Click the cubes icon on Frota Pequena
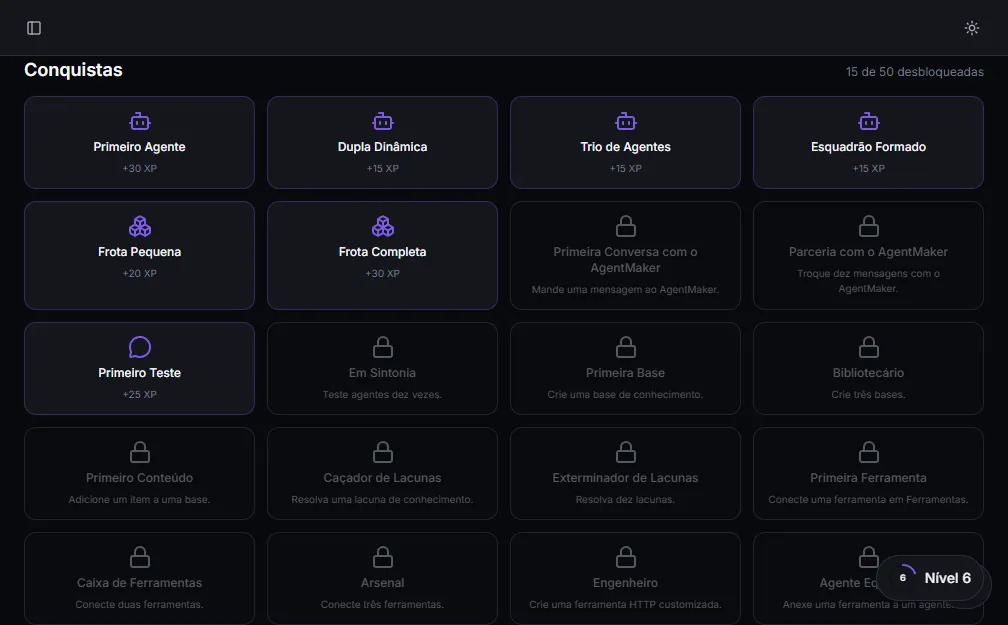This screenshot has height=625, width=1008. click(140, 226)
